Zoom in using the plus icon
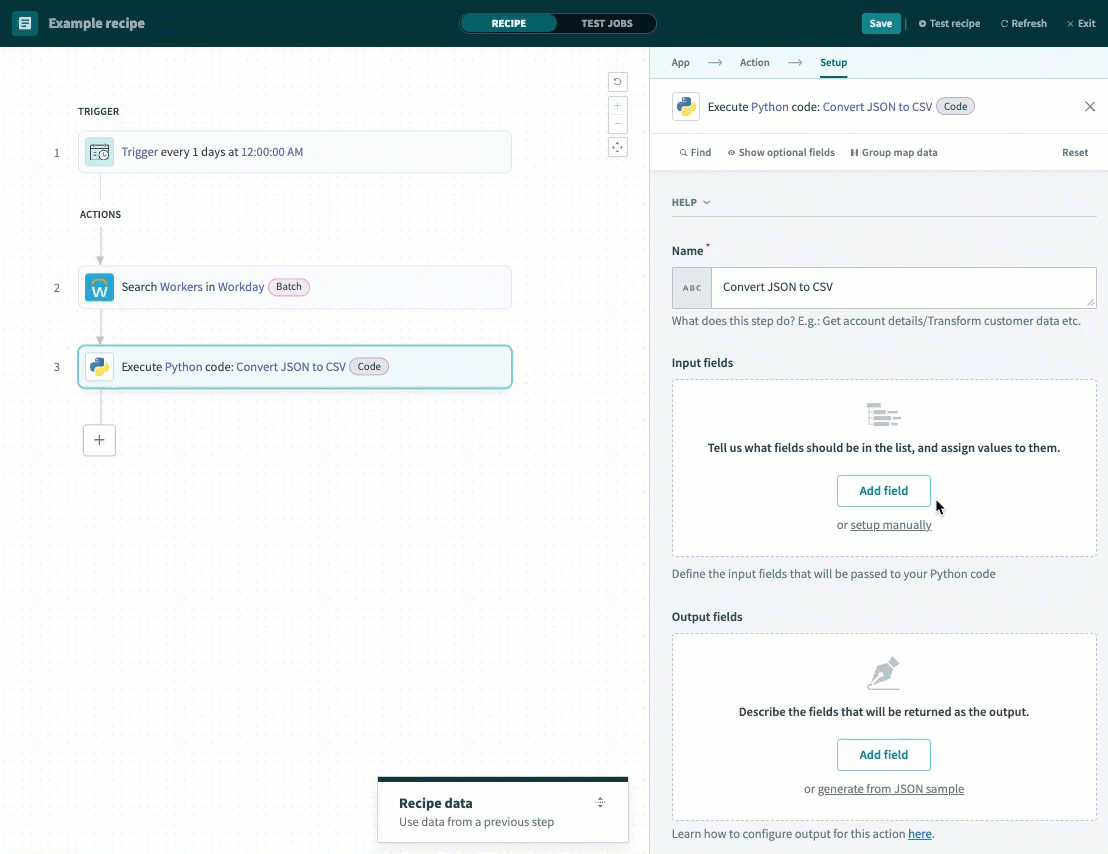Image resolution: width=1108 pixels, height=854 pixels. [618, 105]
